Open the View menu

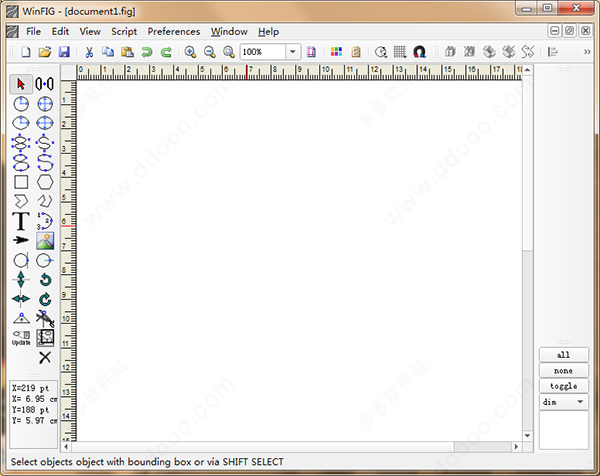point(90,31)
